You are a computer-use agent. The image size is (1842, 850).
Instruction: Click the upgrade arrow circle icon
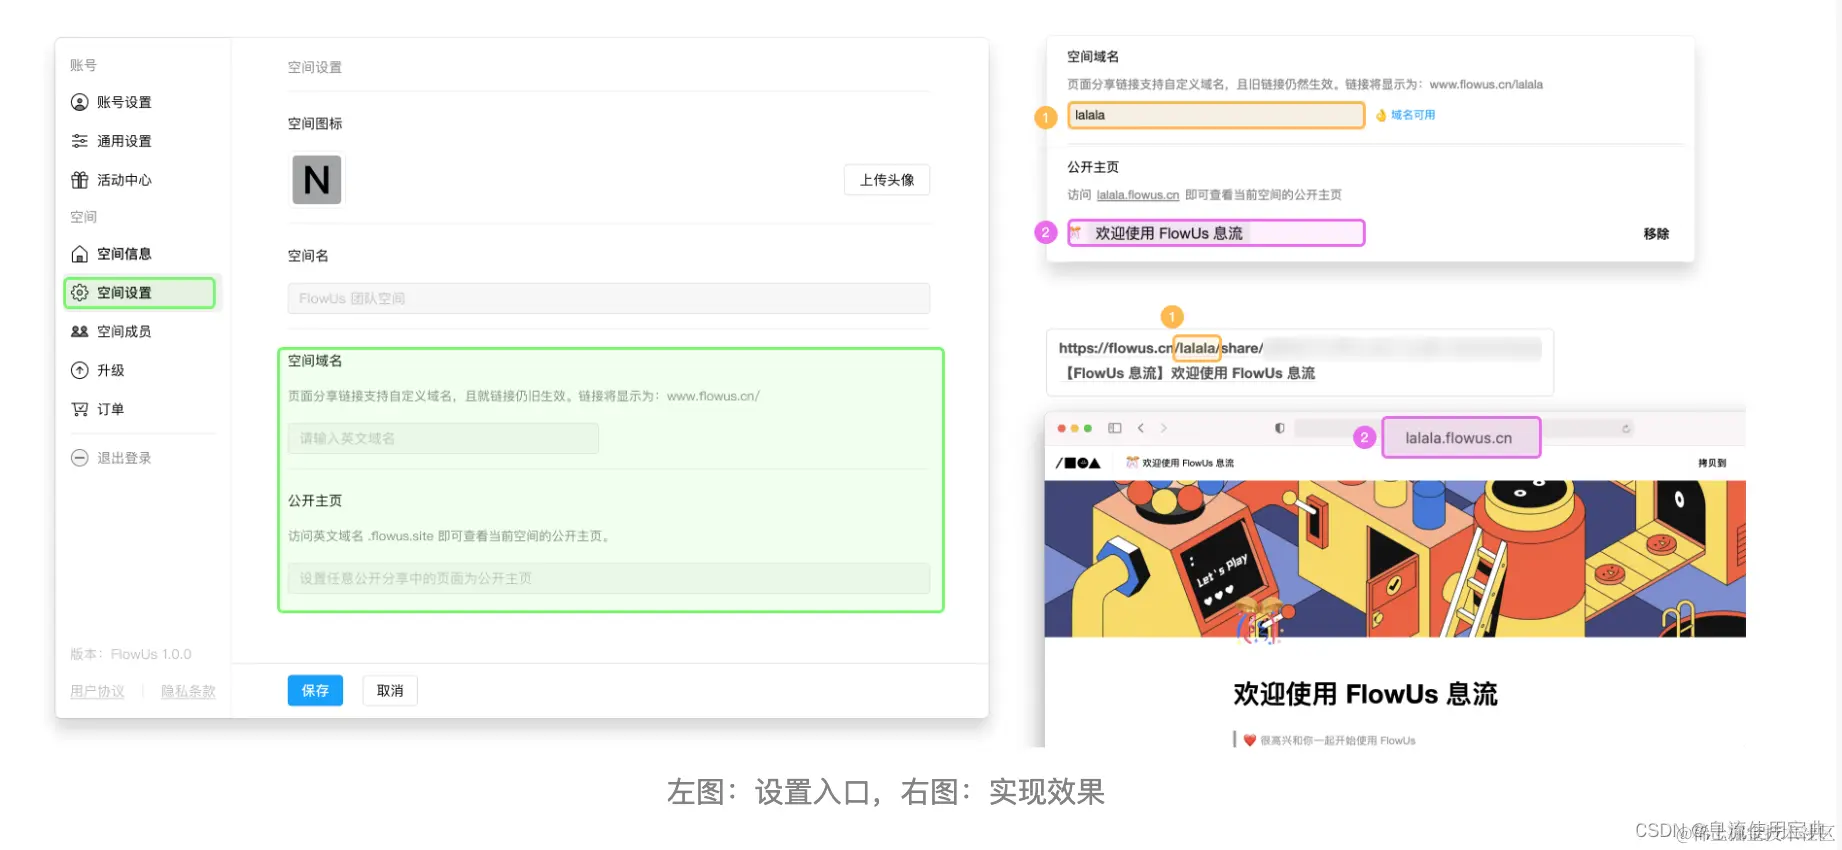tap(80, 370)
